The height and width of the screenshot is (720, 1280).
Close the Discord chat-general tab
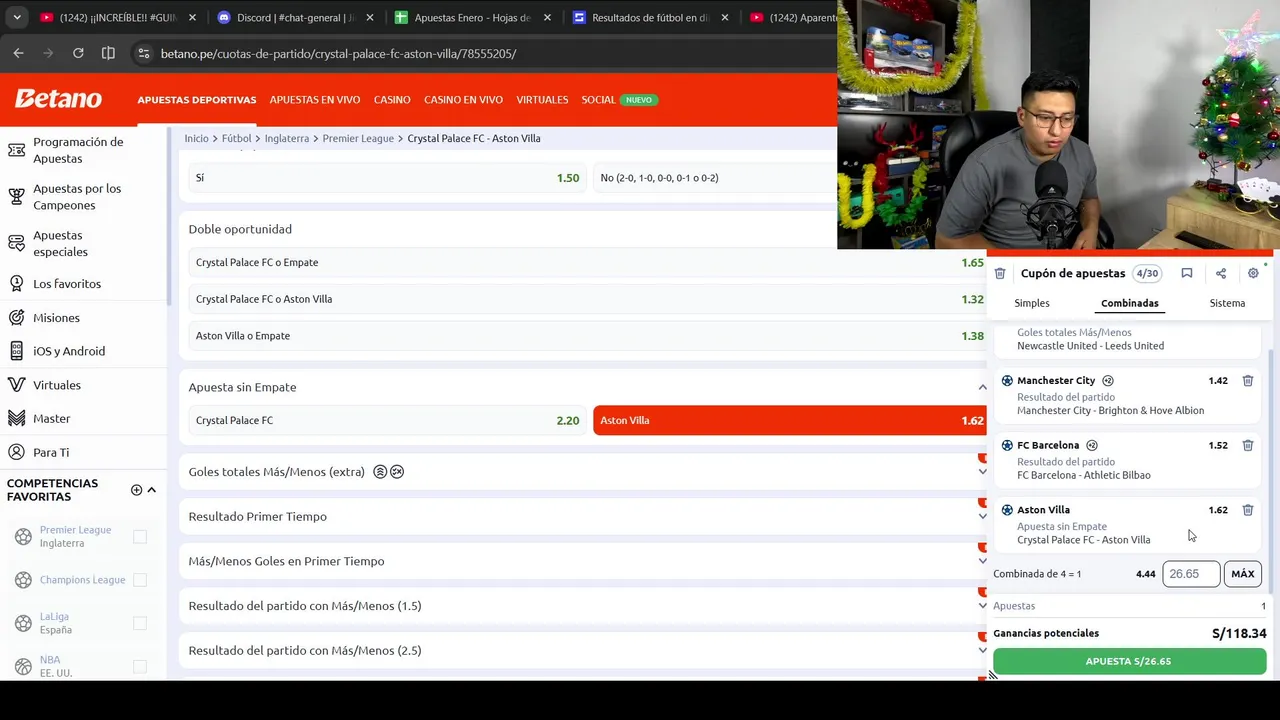(370, 17)
